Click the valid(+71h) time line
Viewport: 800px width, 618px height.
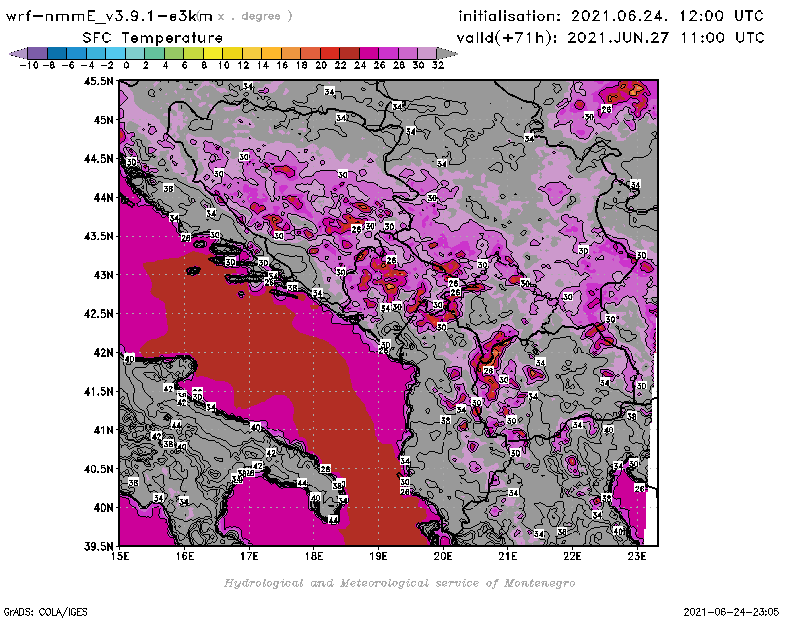pyautogui.click(x=610, y=37)
